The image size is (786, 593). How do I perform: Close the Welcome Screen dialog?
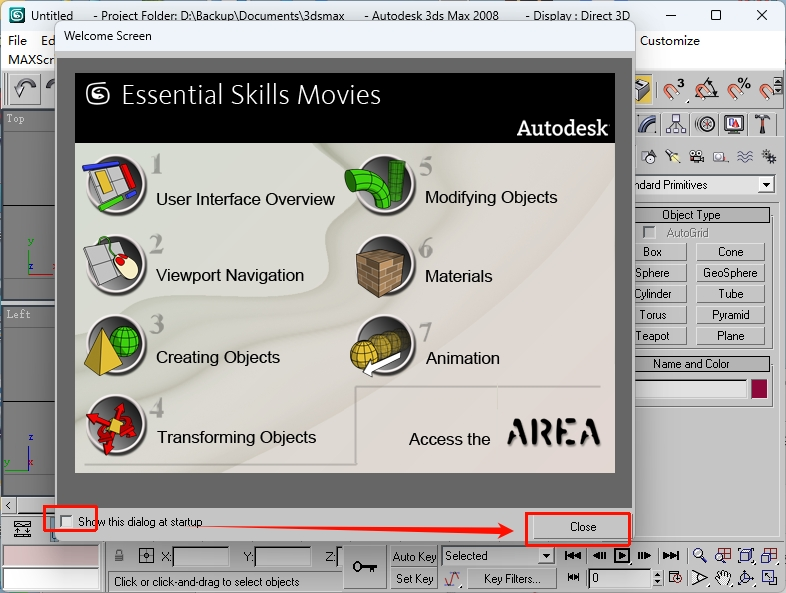(x=582, y=527)
